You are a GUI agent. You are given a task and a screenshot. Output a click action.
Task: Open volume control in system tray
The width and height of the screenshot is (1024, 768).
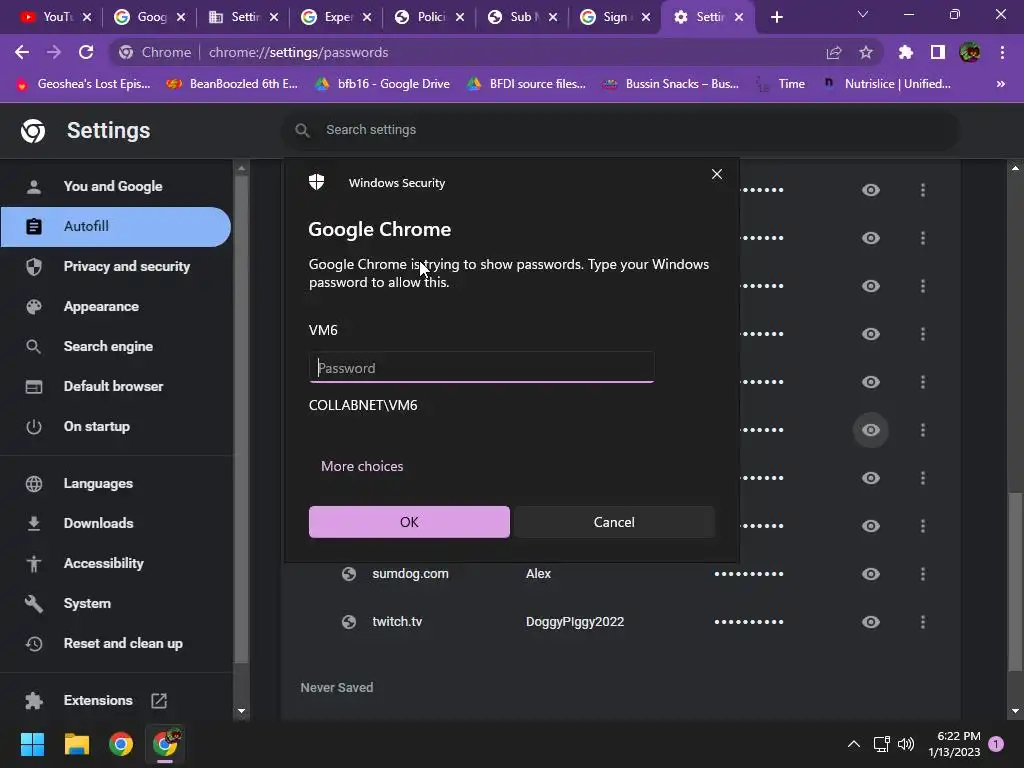(906, 744)
